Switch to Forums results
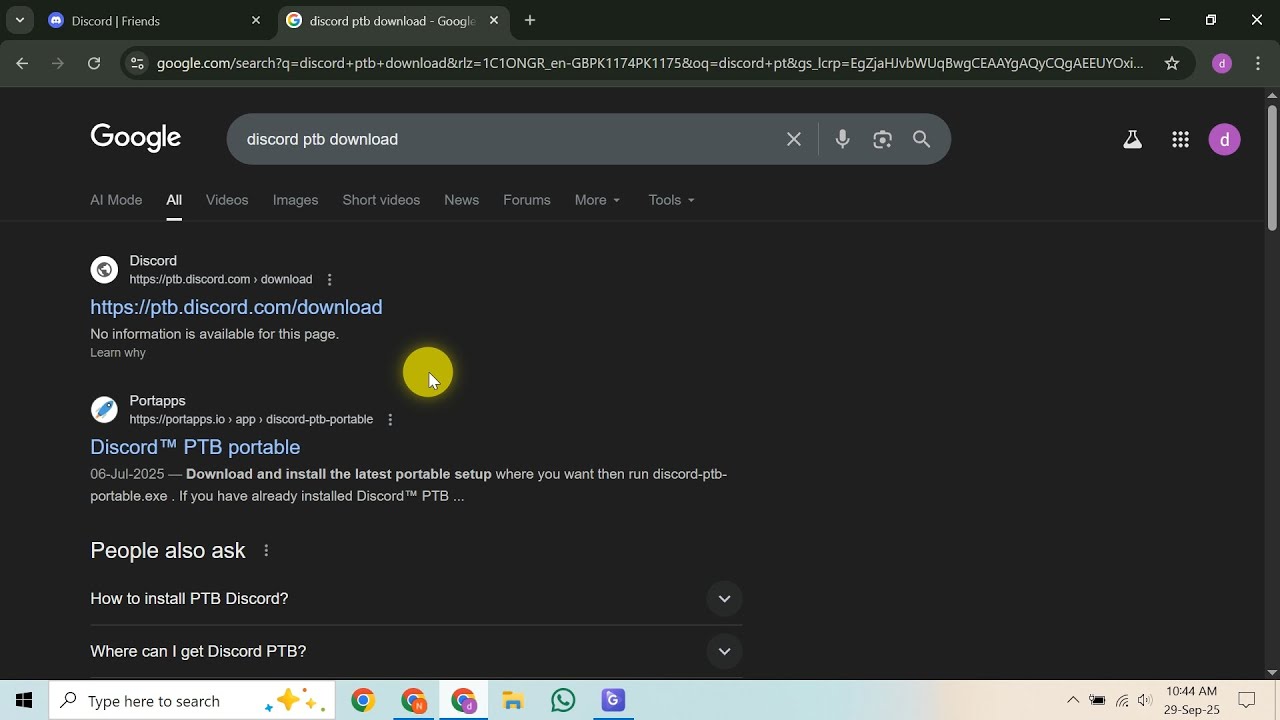The image size is (1280, 720). click(x=527, y=200)
